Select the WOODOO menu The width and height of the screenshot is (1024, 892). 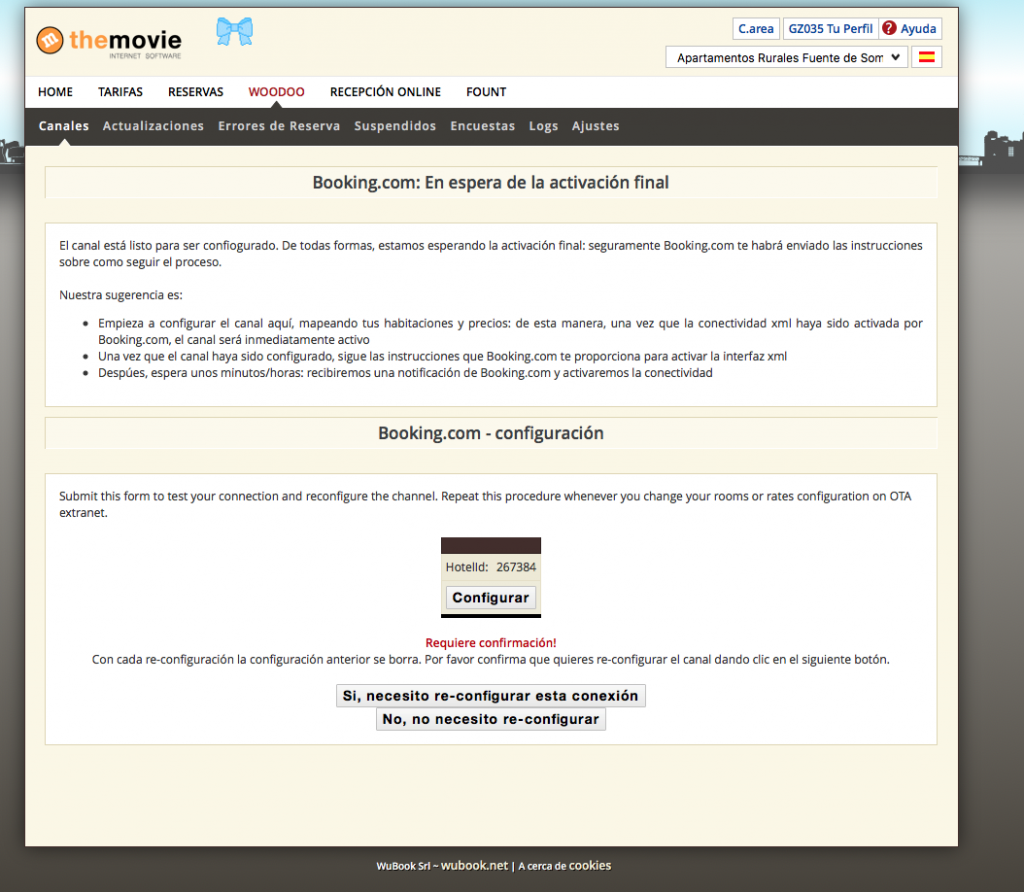pyautogui.click(x=276, y=92)
